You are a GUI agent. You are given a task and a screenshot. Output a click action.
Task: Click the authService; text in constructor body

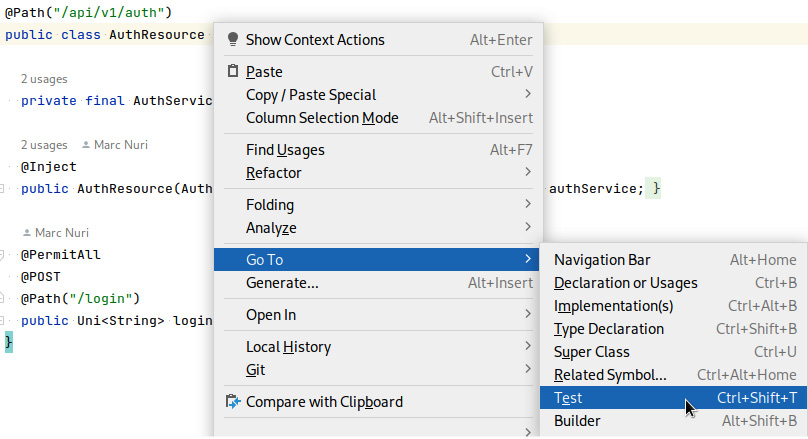596,189
